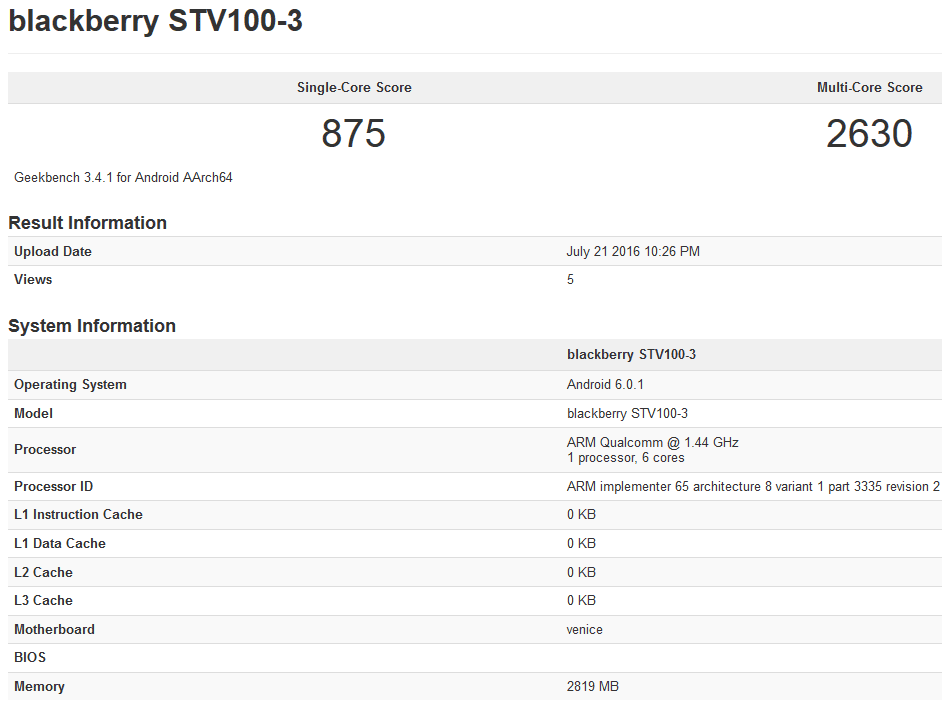This screenshot has width=942, height=704.
Task: Click the Upload Date value July 21 2016
Action: 633,252
